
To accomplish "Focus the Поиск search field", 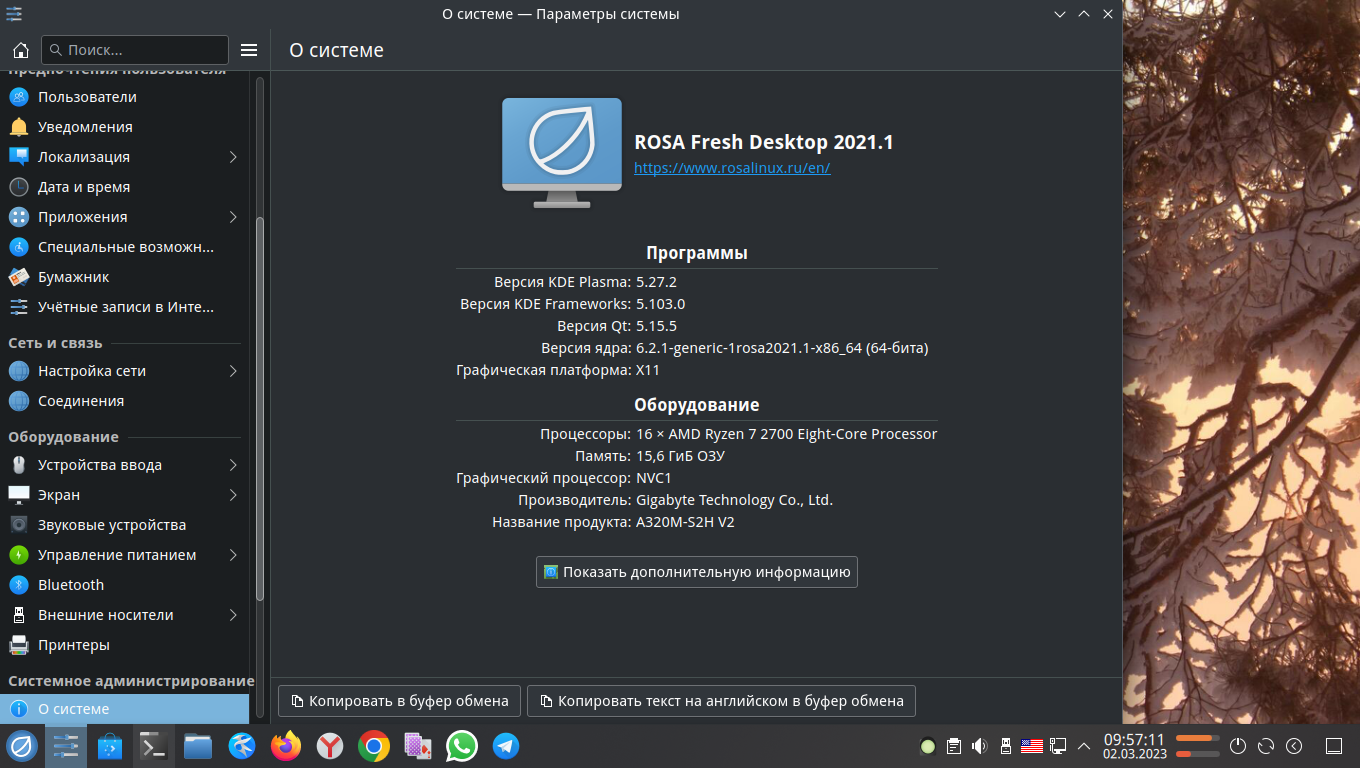I will 135,50.
